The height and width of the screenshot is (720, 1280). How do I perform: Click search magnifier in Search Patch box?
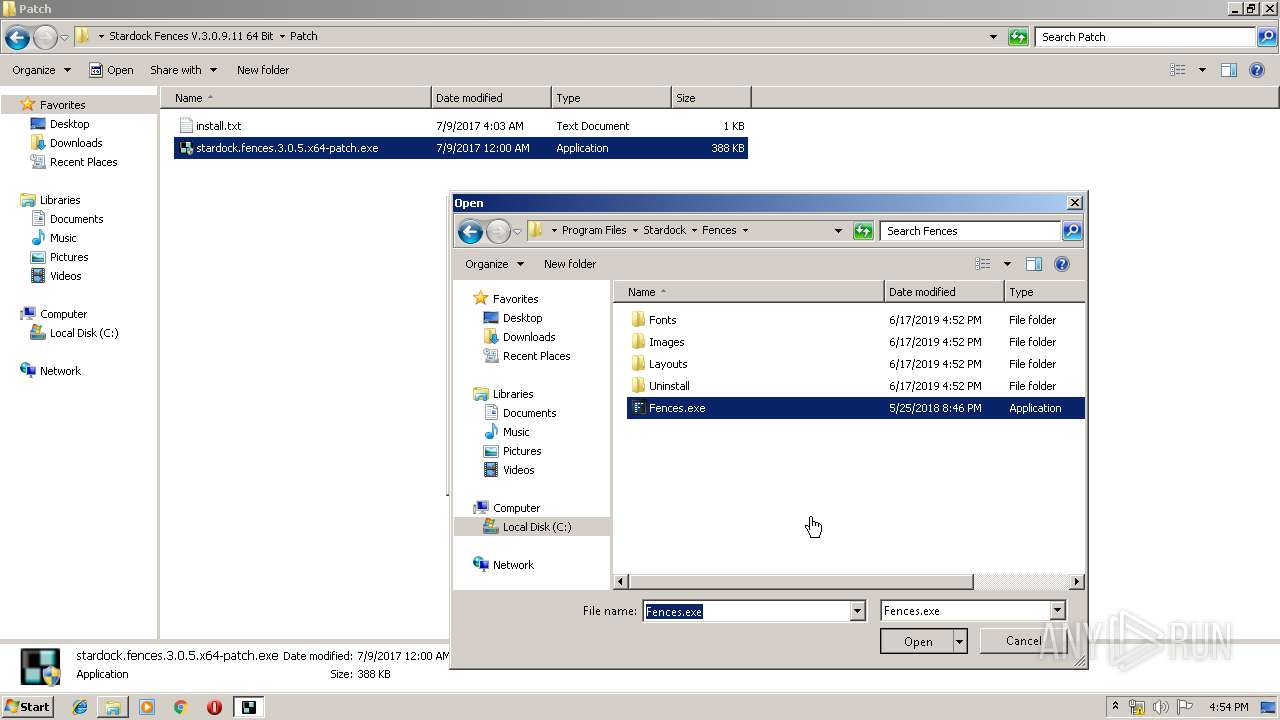[x=1266, y=37]
